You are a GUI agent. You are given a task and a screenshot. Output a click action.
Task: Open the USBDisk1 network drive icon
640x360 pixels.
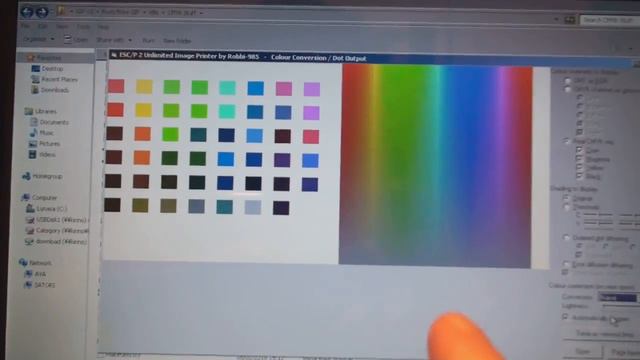pyautogui.click(x=30, y=220)
